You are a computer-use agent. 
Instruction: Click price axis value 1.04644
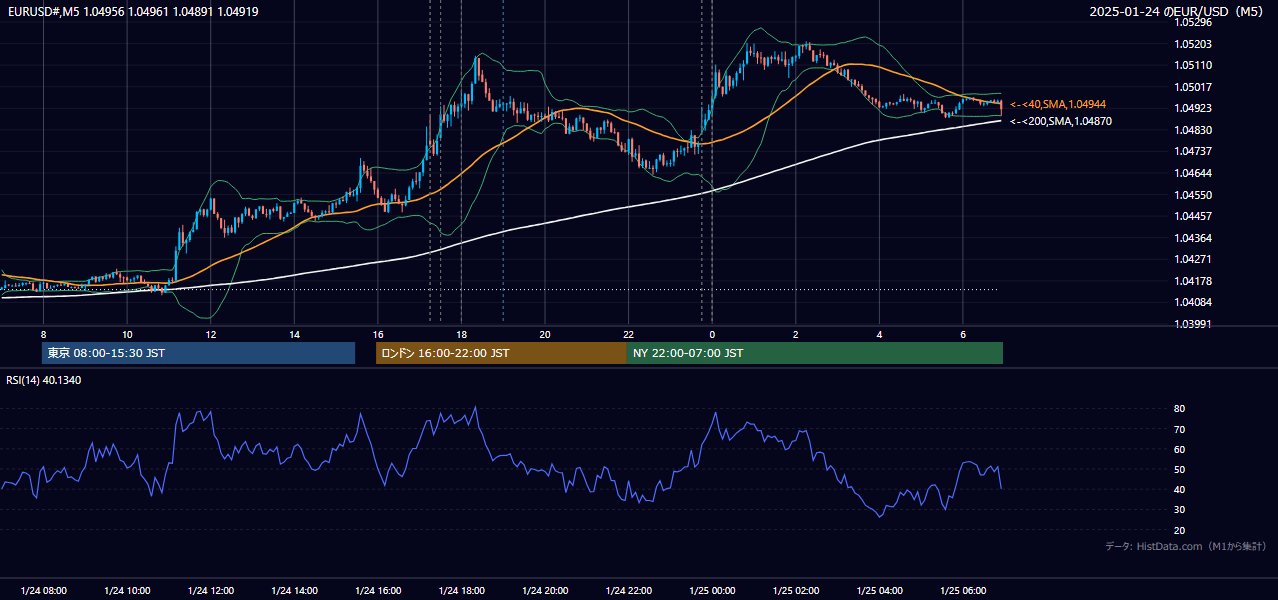pos(1194,173)
